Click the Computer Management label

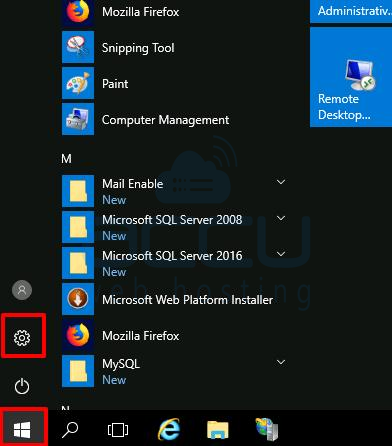tap(165, 120)
